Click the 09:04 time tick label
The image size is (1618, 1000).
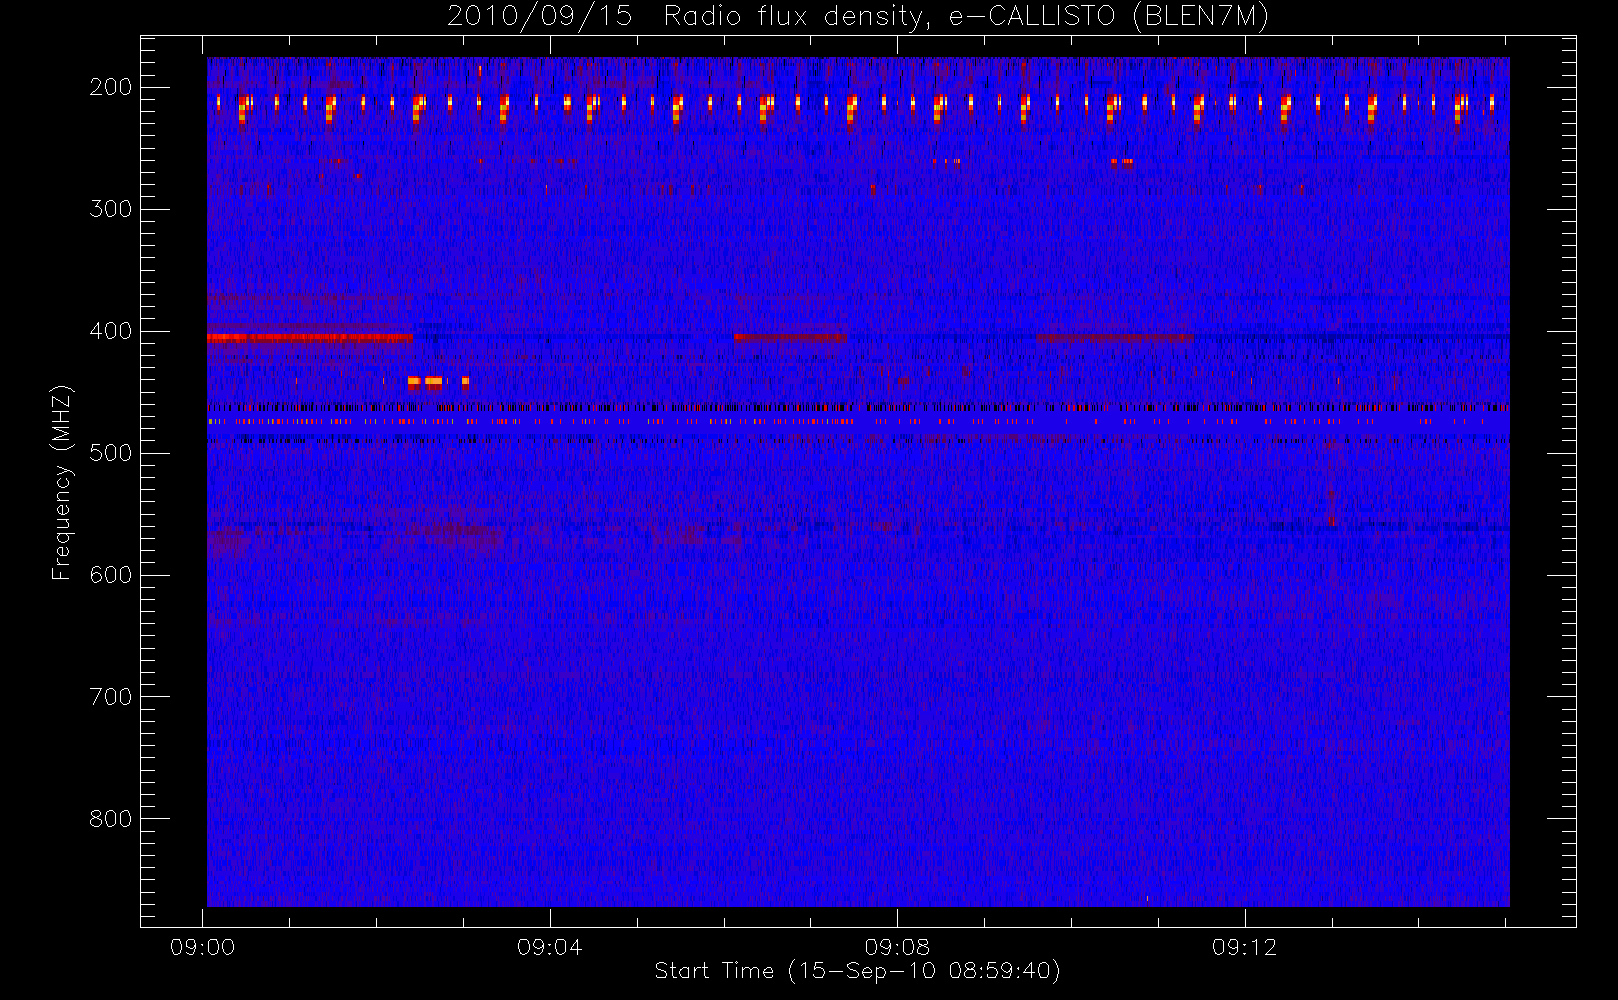(550, 947)
